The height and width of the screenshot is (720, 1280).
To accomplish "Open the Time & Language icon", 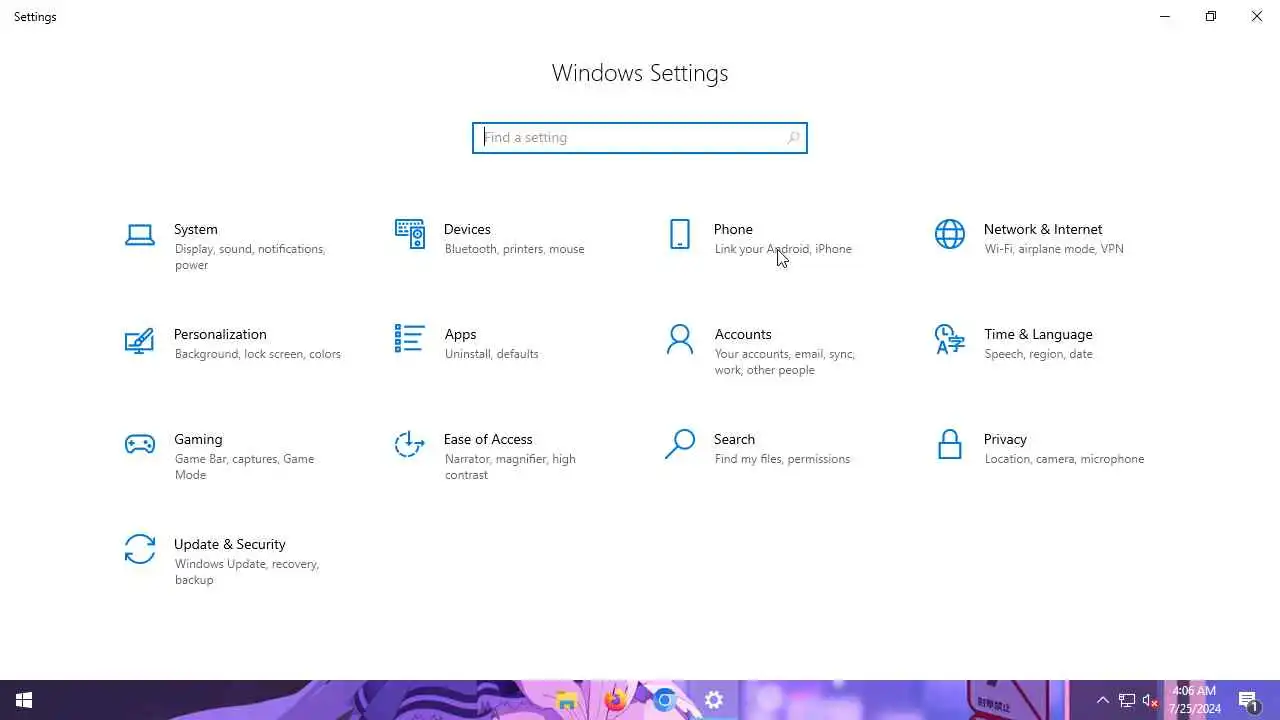I will [950, 339].
